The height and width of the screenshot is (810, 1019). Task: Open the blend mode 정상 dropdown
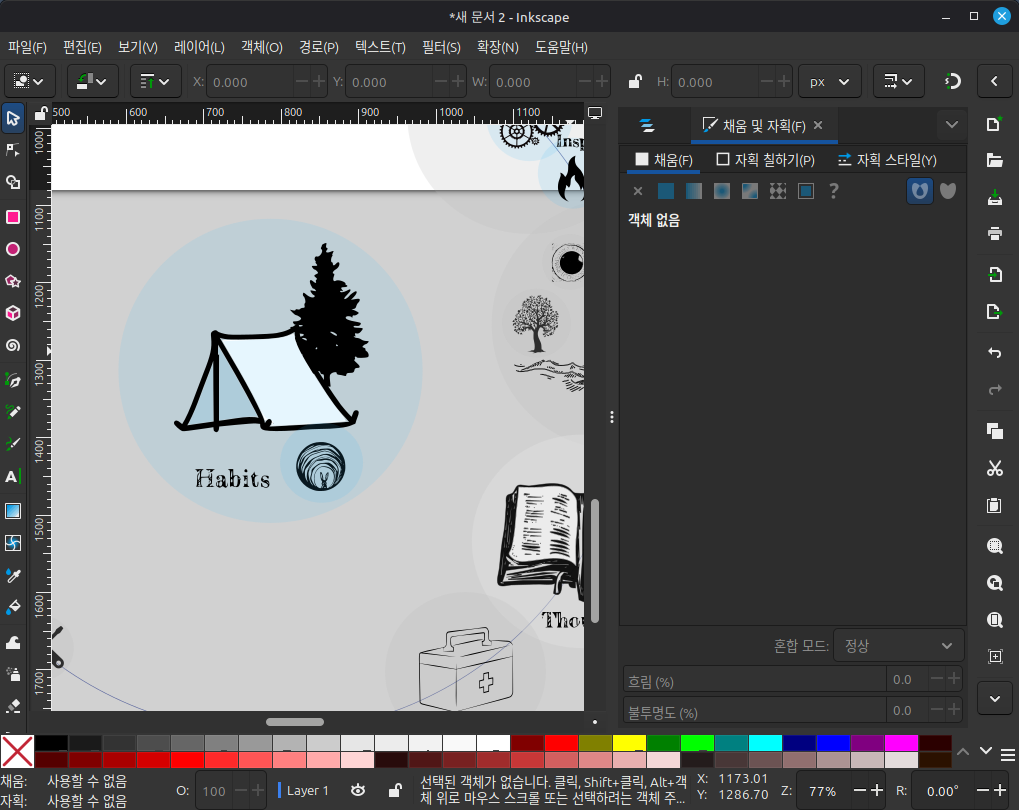[898, 646]
